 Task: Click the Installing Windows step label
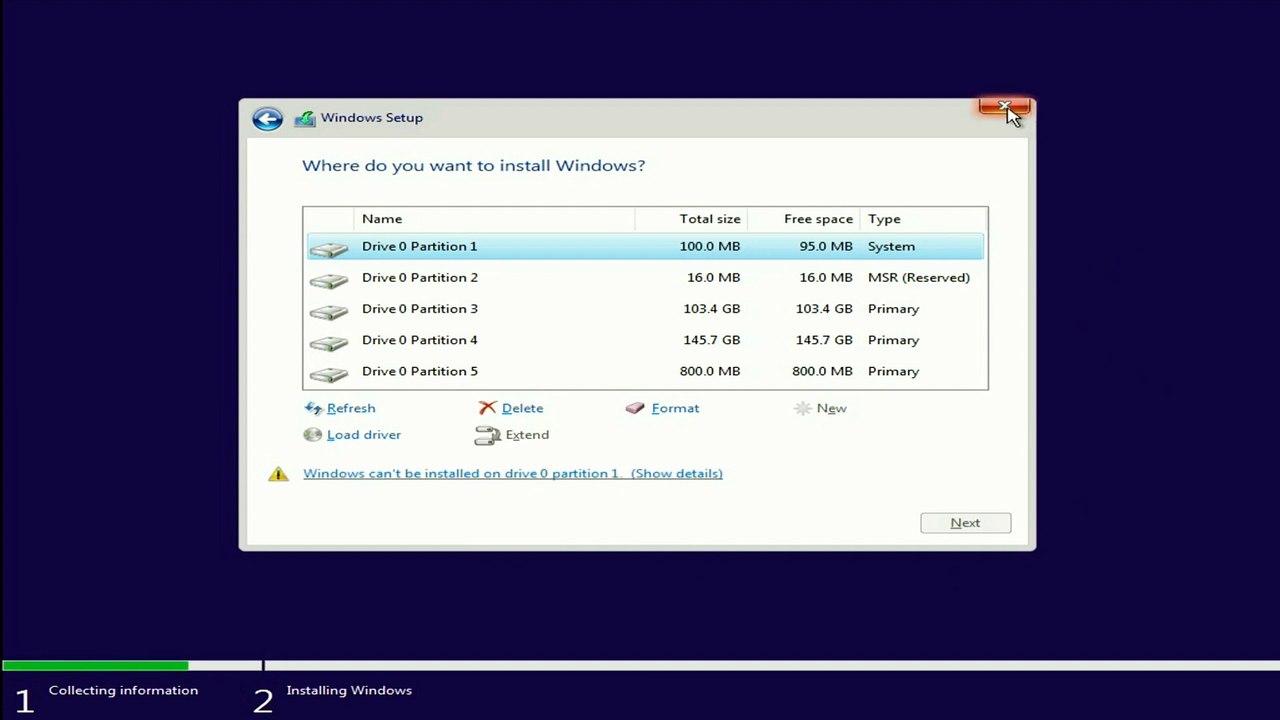(x=349, y=690)
